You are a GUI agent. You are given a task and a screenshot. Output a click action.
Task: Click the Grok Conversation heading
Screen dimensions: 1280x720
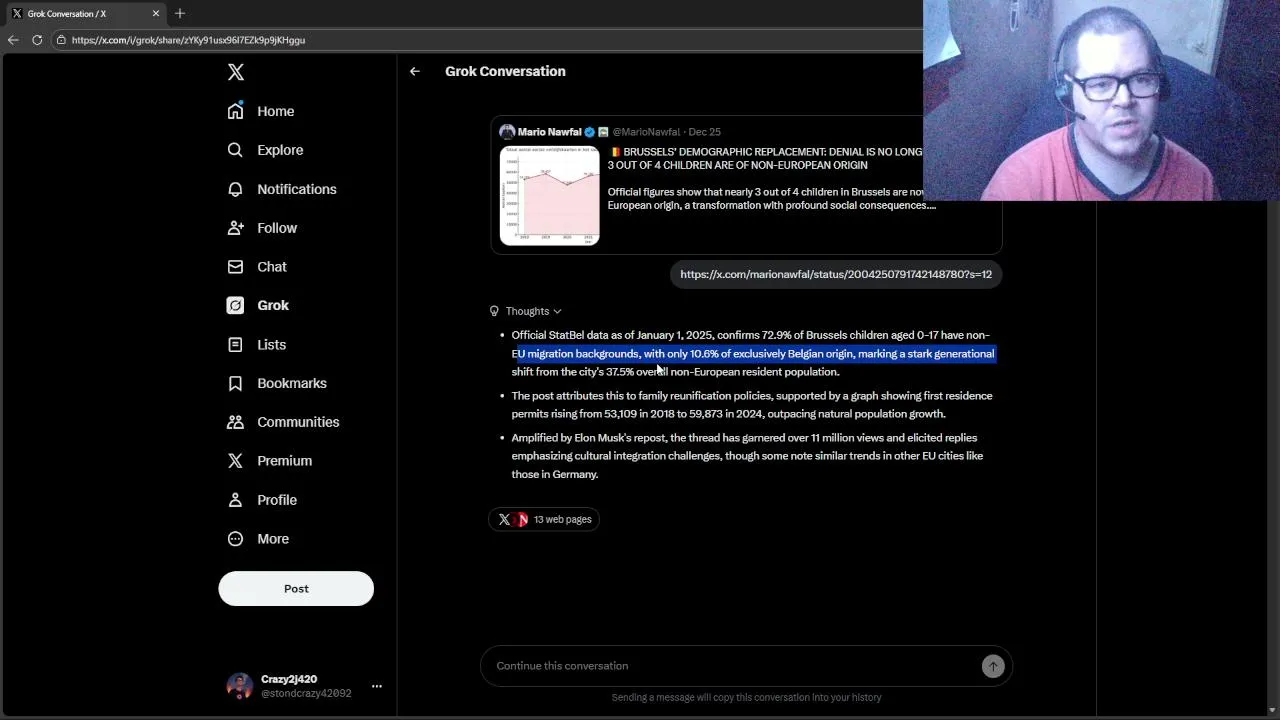click(x=505, y=71)
